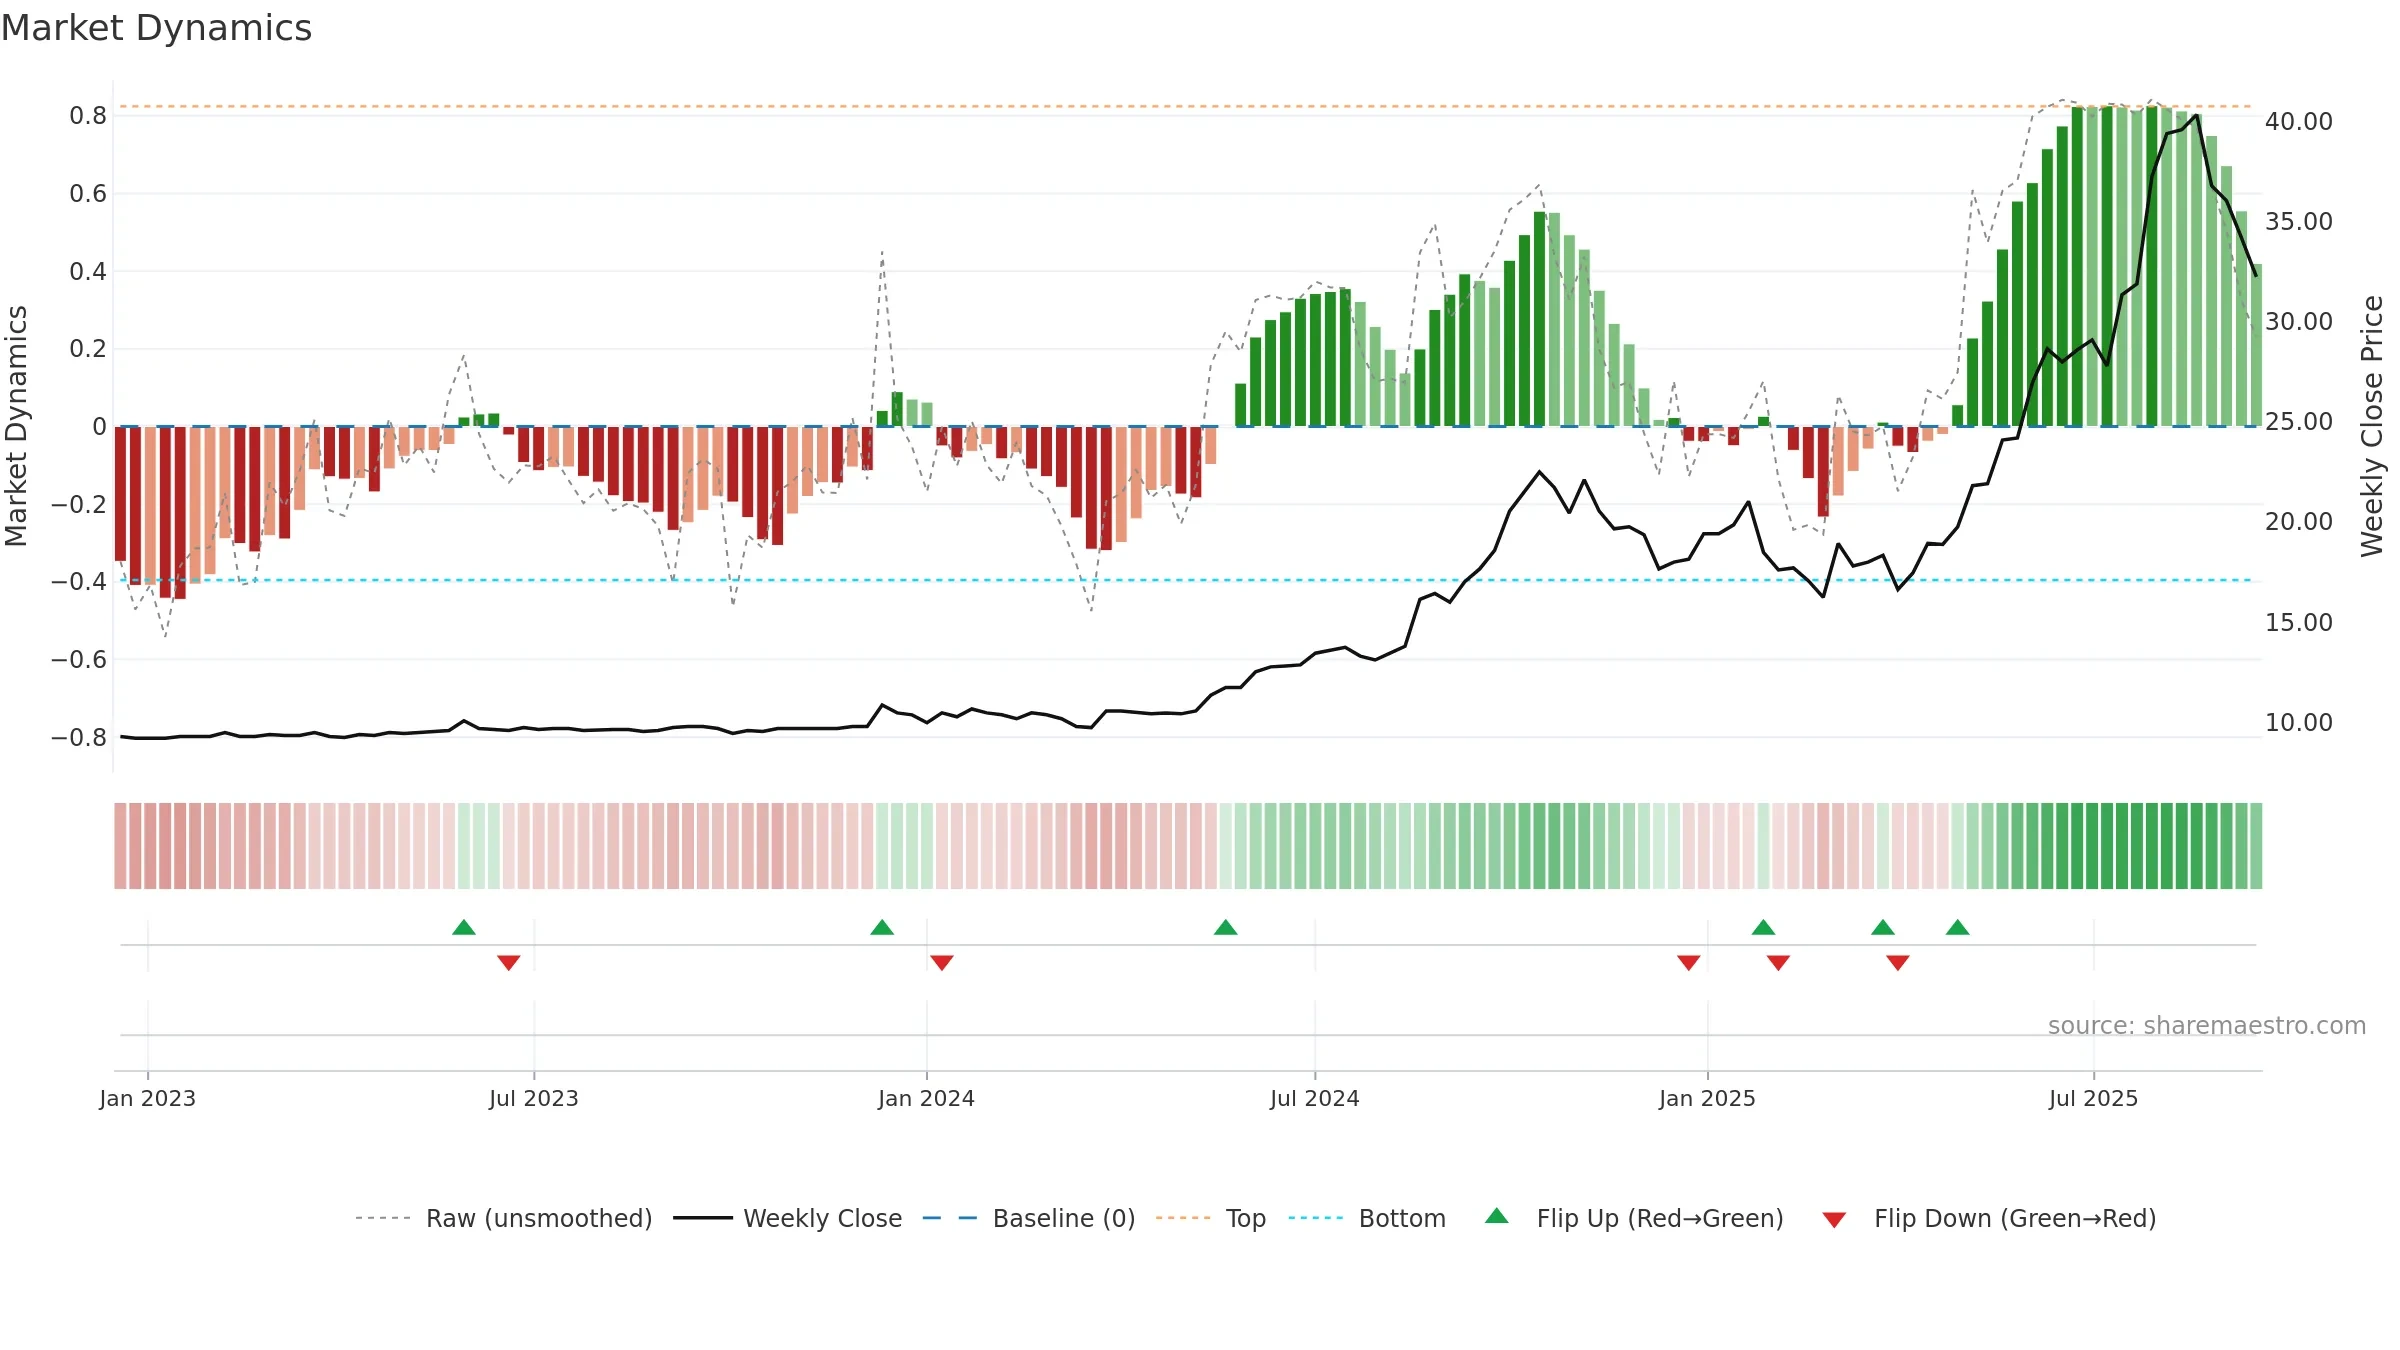Click green triangle icon in legend
2400x1350 pixels.
pos(1497,1216)
